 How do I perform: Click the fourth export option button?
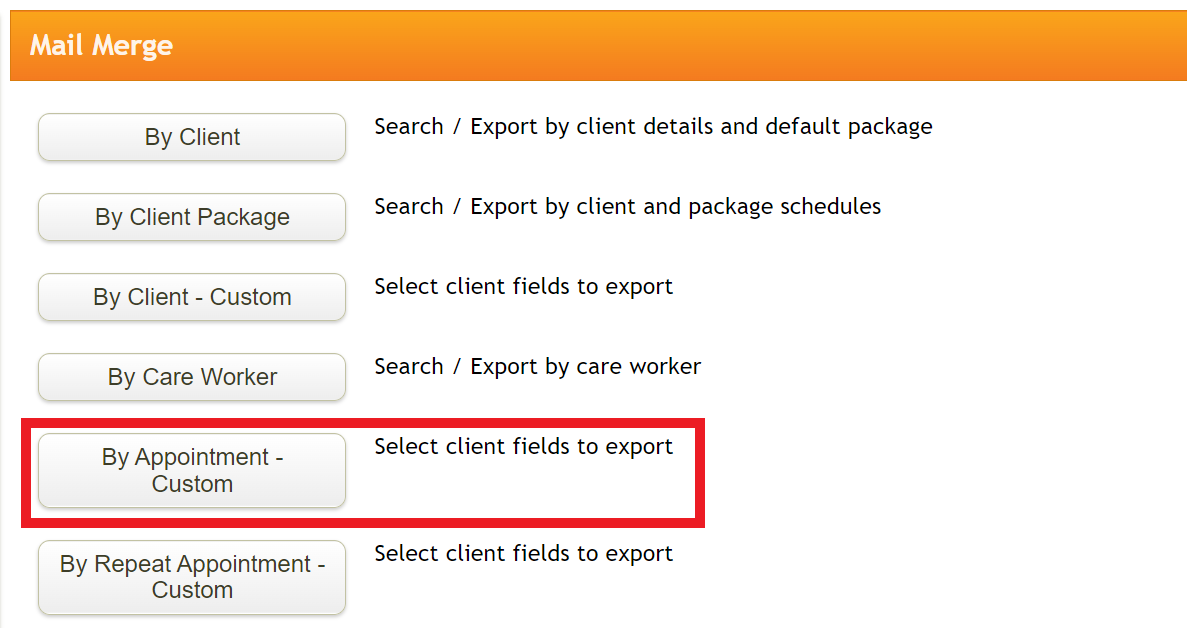tap(191, 377)
